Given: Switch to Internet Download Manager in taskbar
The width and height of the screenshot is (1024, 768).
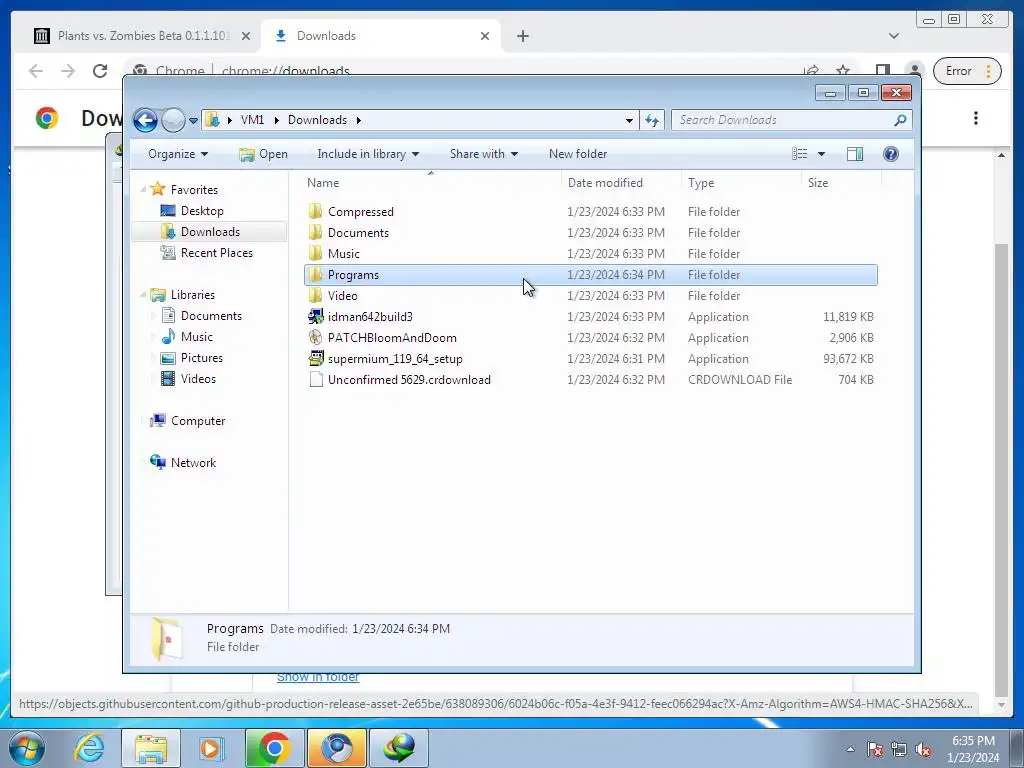Looking at the screenshot, I should click(x=399, y=748).
